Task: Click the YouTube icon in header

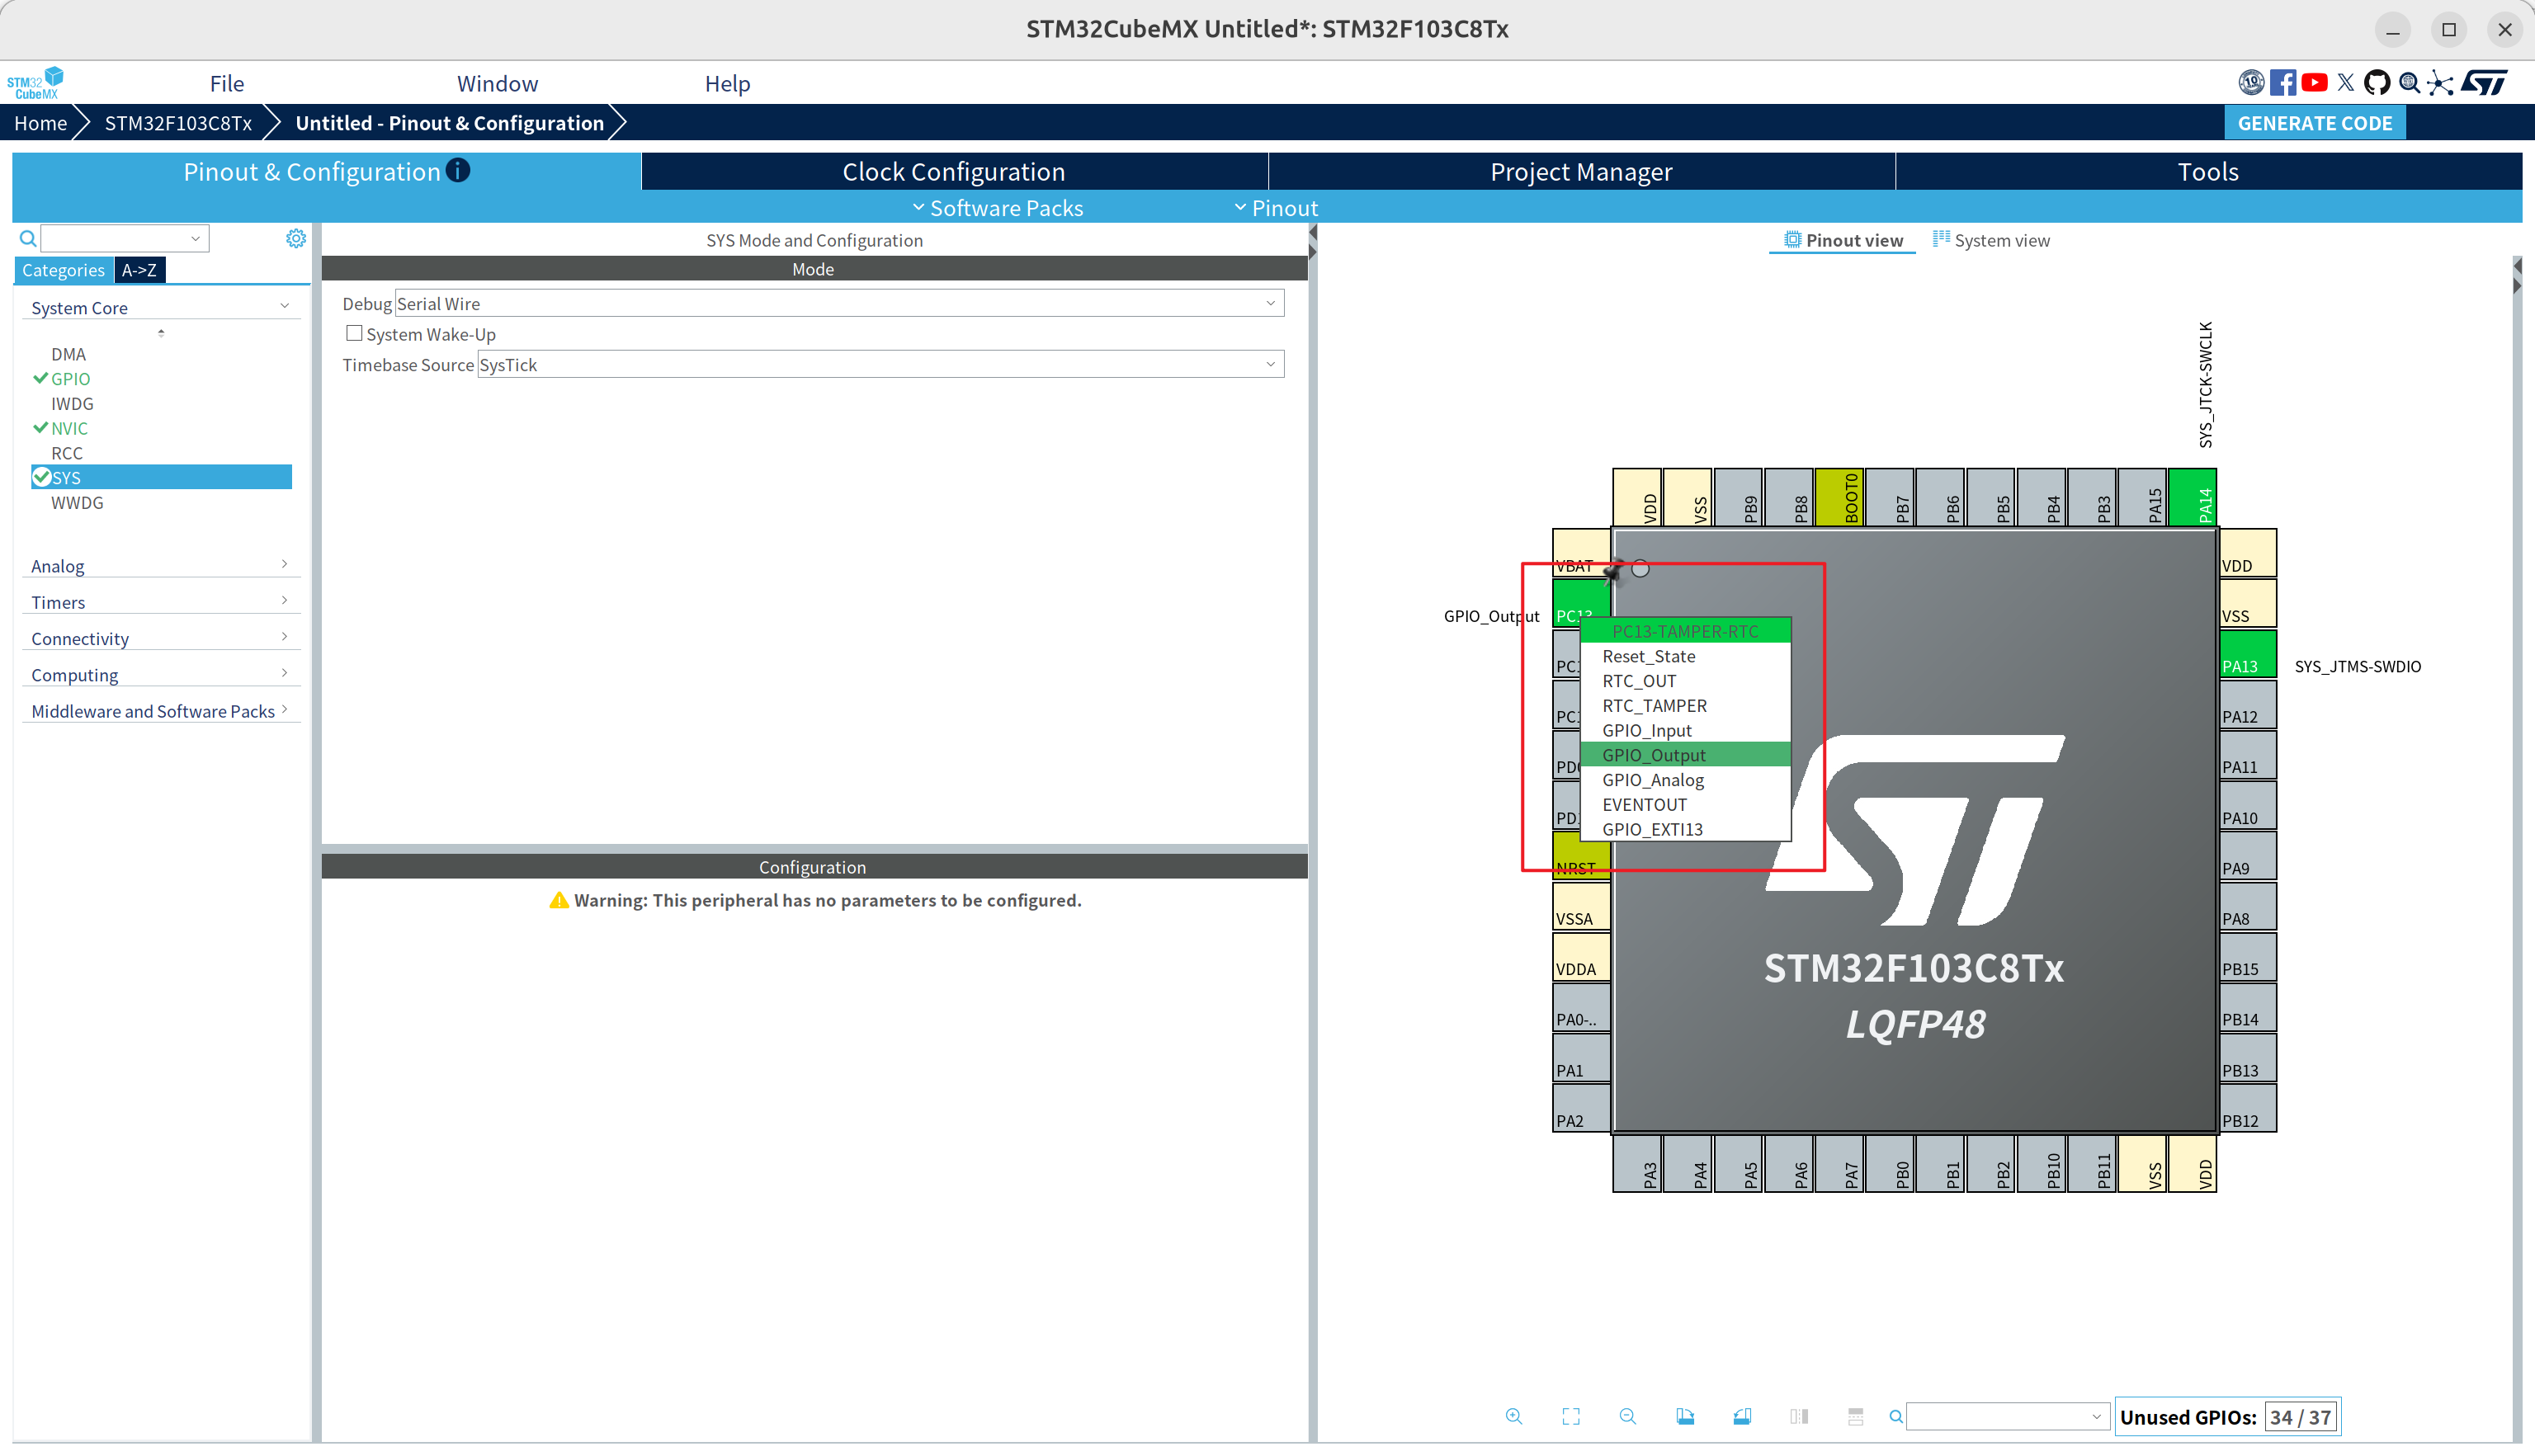Action: click(x=2314, y=83)
